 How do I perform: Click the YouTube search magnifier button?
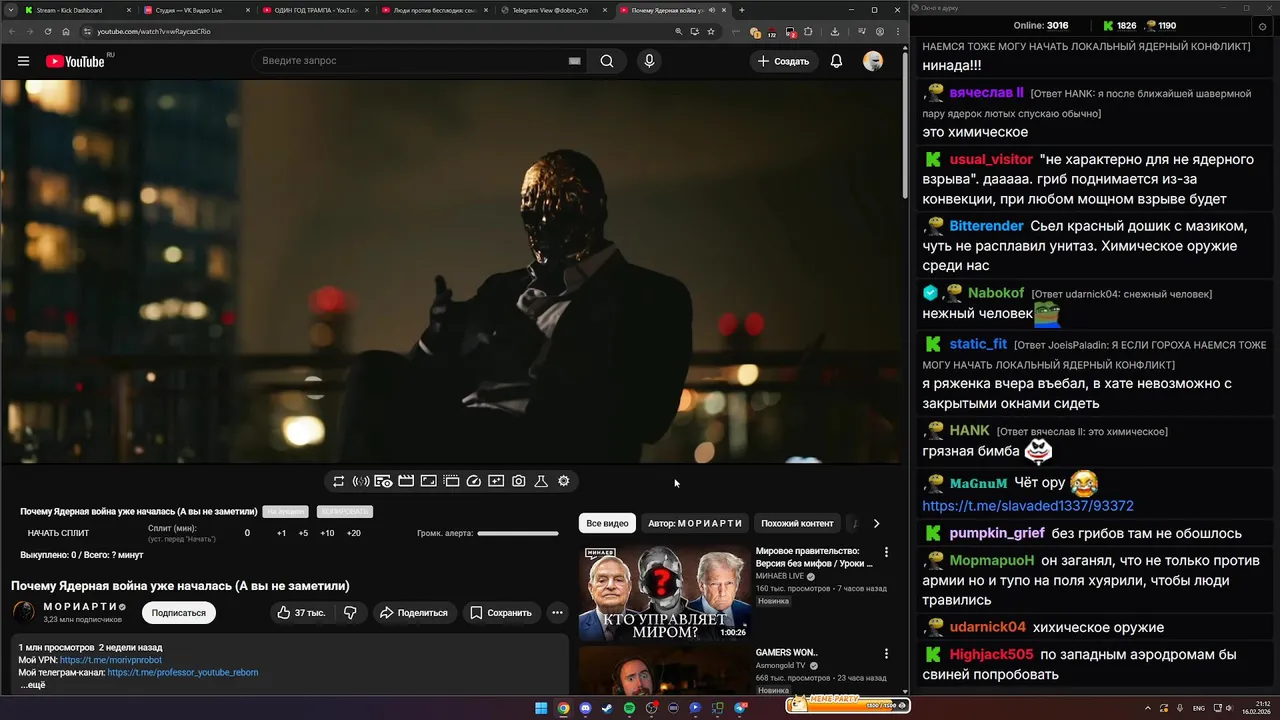coord(607,61)
